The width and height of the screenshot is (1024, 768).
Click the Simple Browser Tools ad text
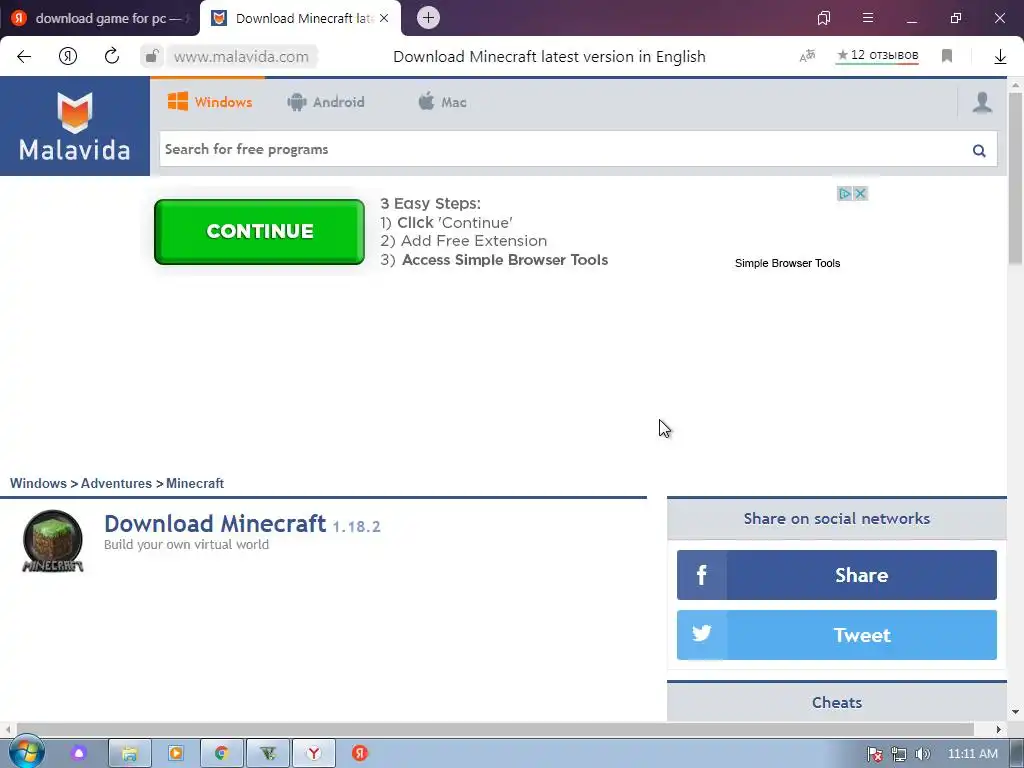pos(788,263)
